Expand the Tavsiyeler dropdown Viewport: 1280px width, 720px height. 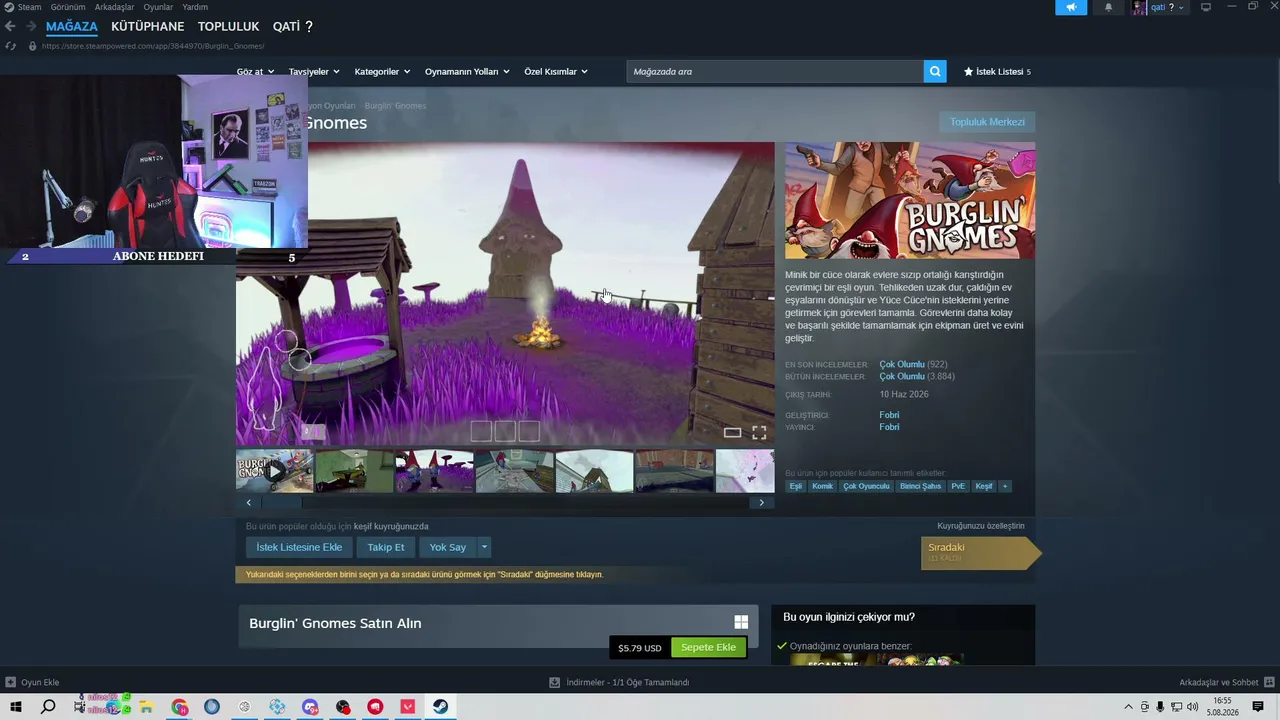click(314, 71)
